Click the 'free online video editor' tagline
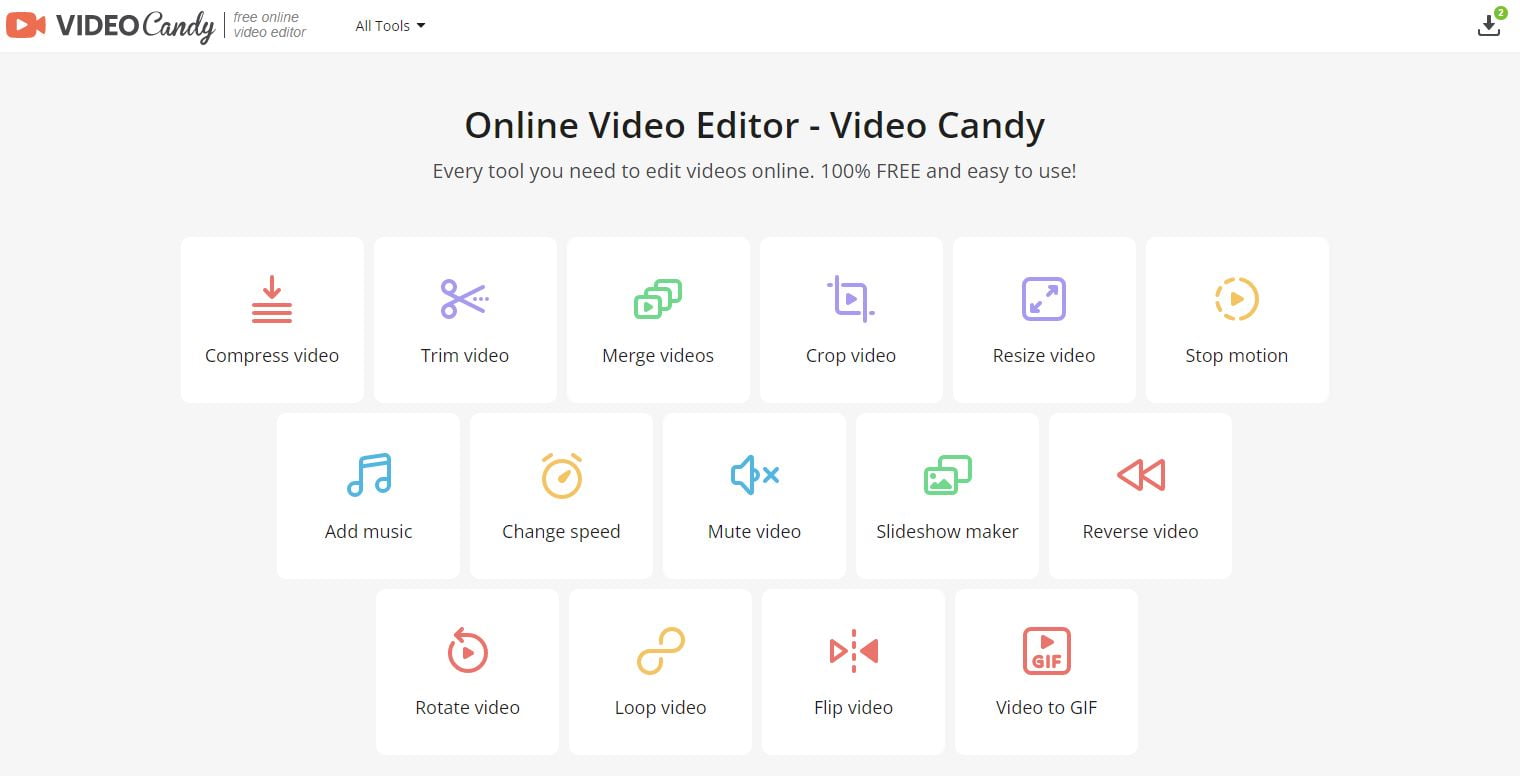 [x=270, y=25]
